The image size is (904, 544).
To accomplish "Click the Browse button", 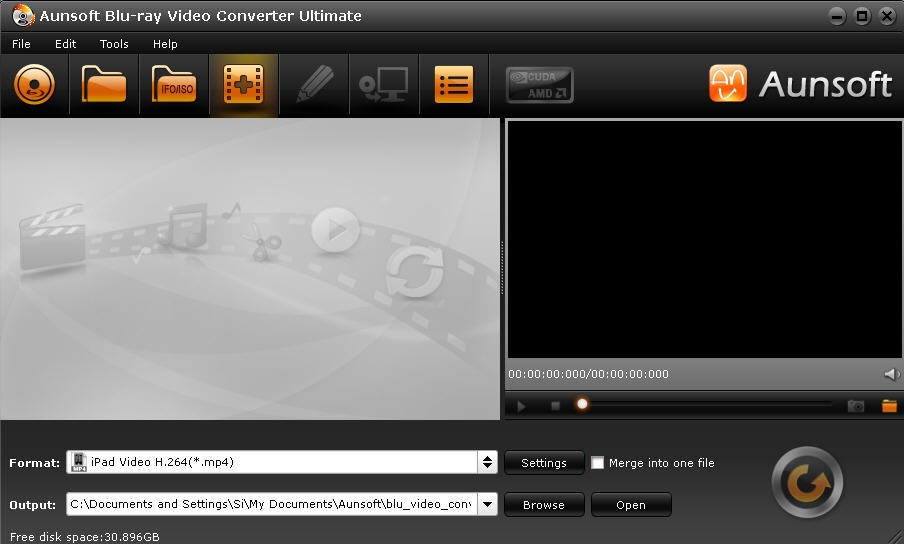I will click(x=544, y=505).
